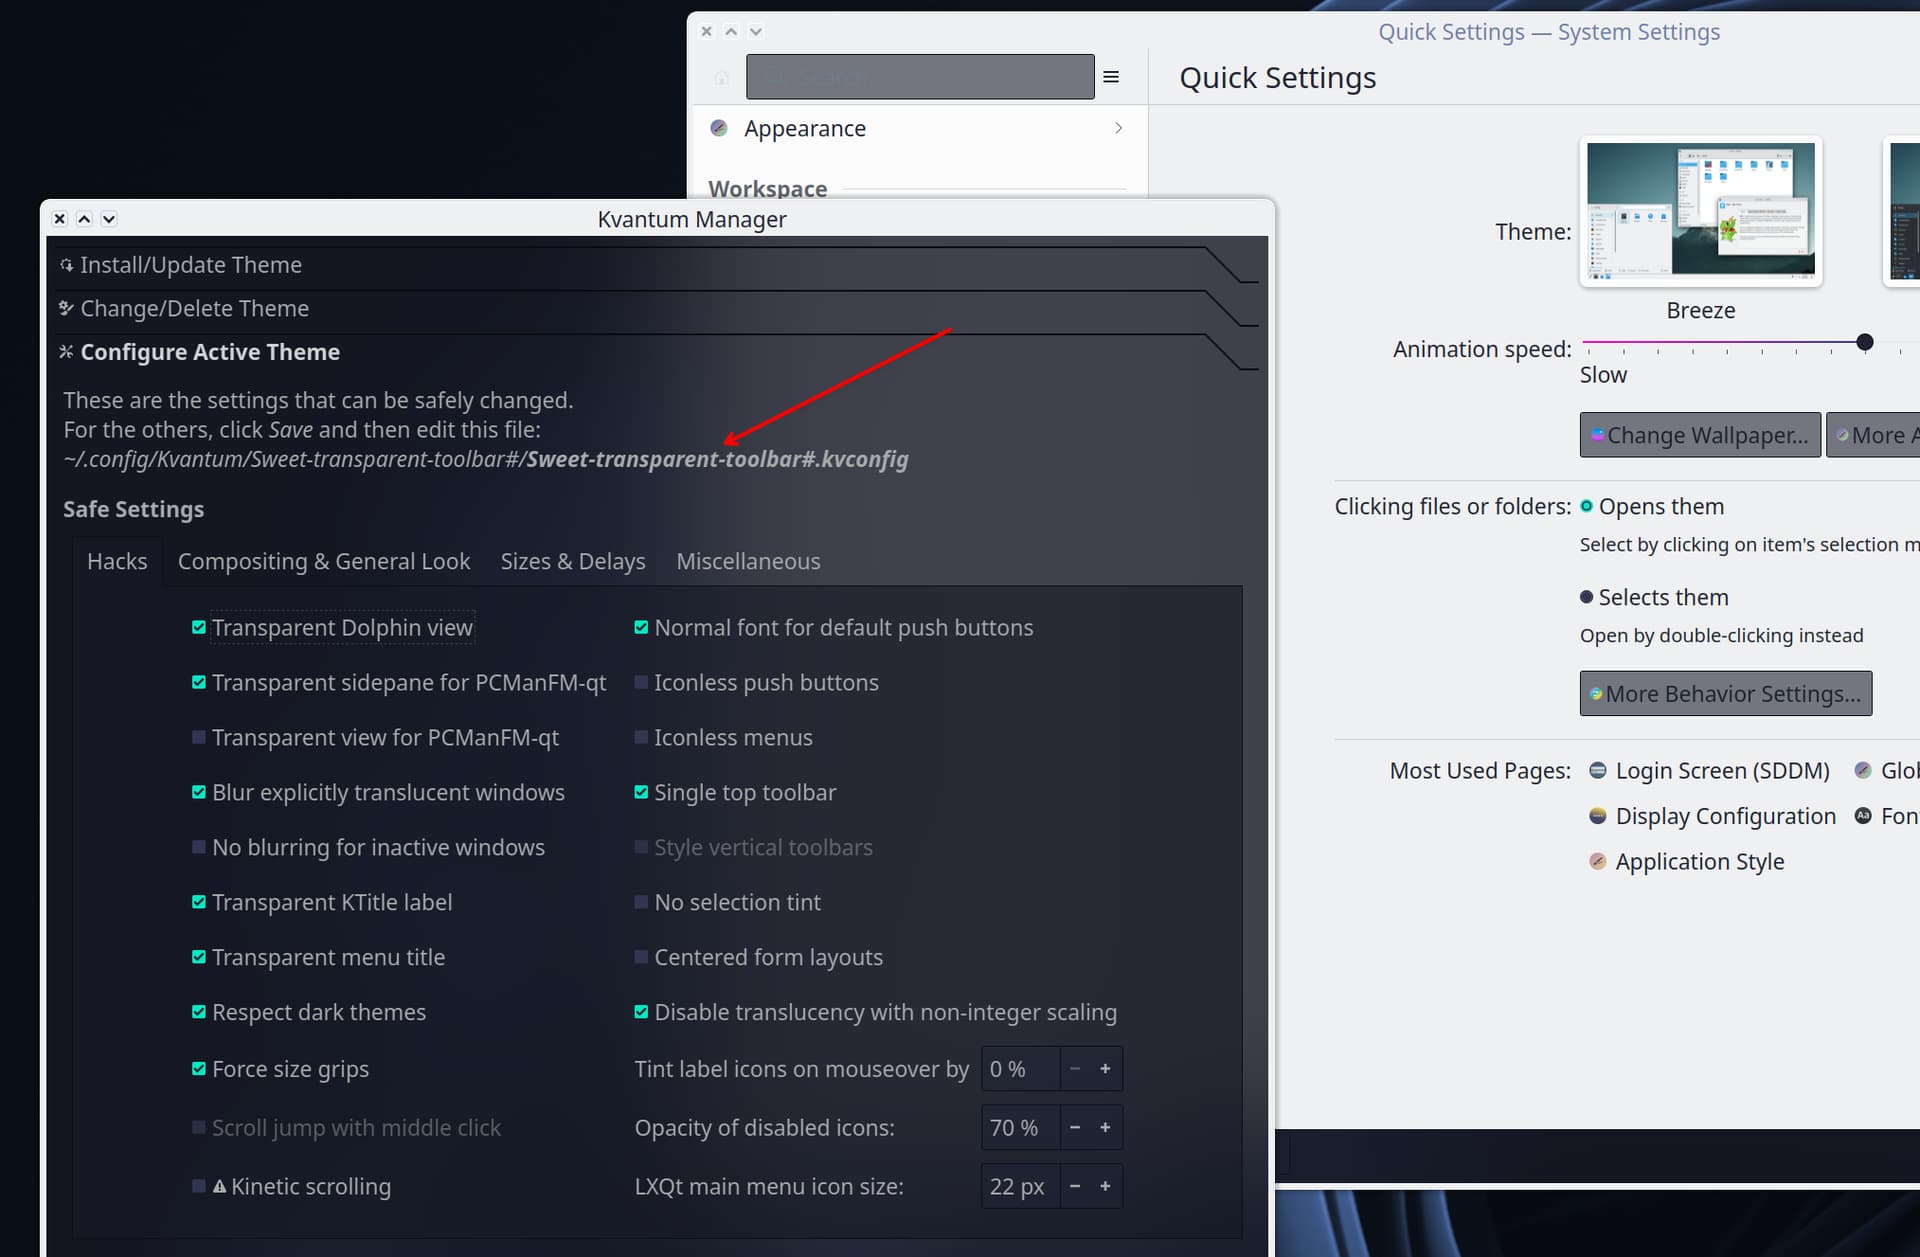Close the System Settings window

707,31
